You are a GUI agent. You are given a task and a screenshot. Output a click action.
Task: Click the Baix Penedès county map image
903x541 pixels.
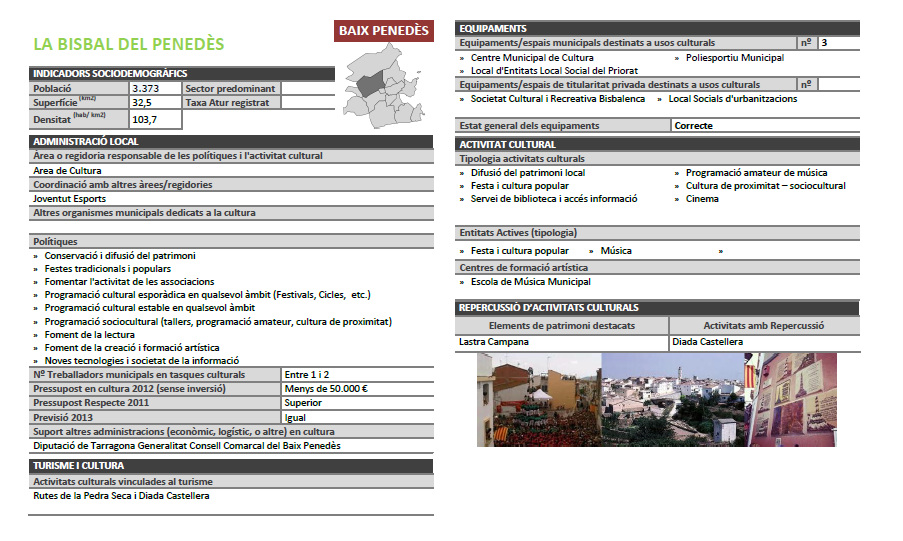[x=384, y=86]
